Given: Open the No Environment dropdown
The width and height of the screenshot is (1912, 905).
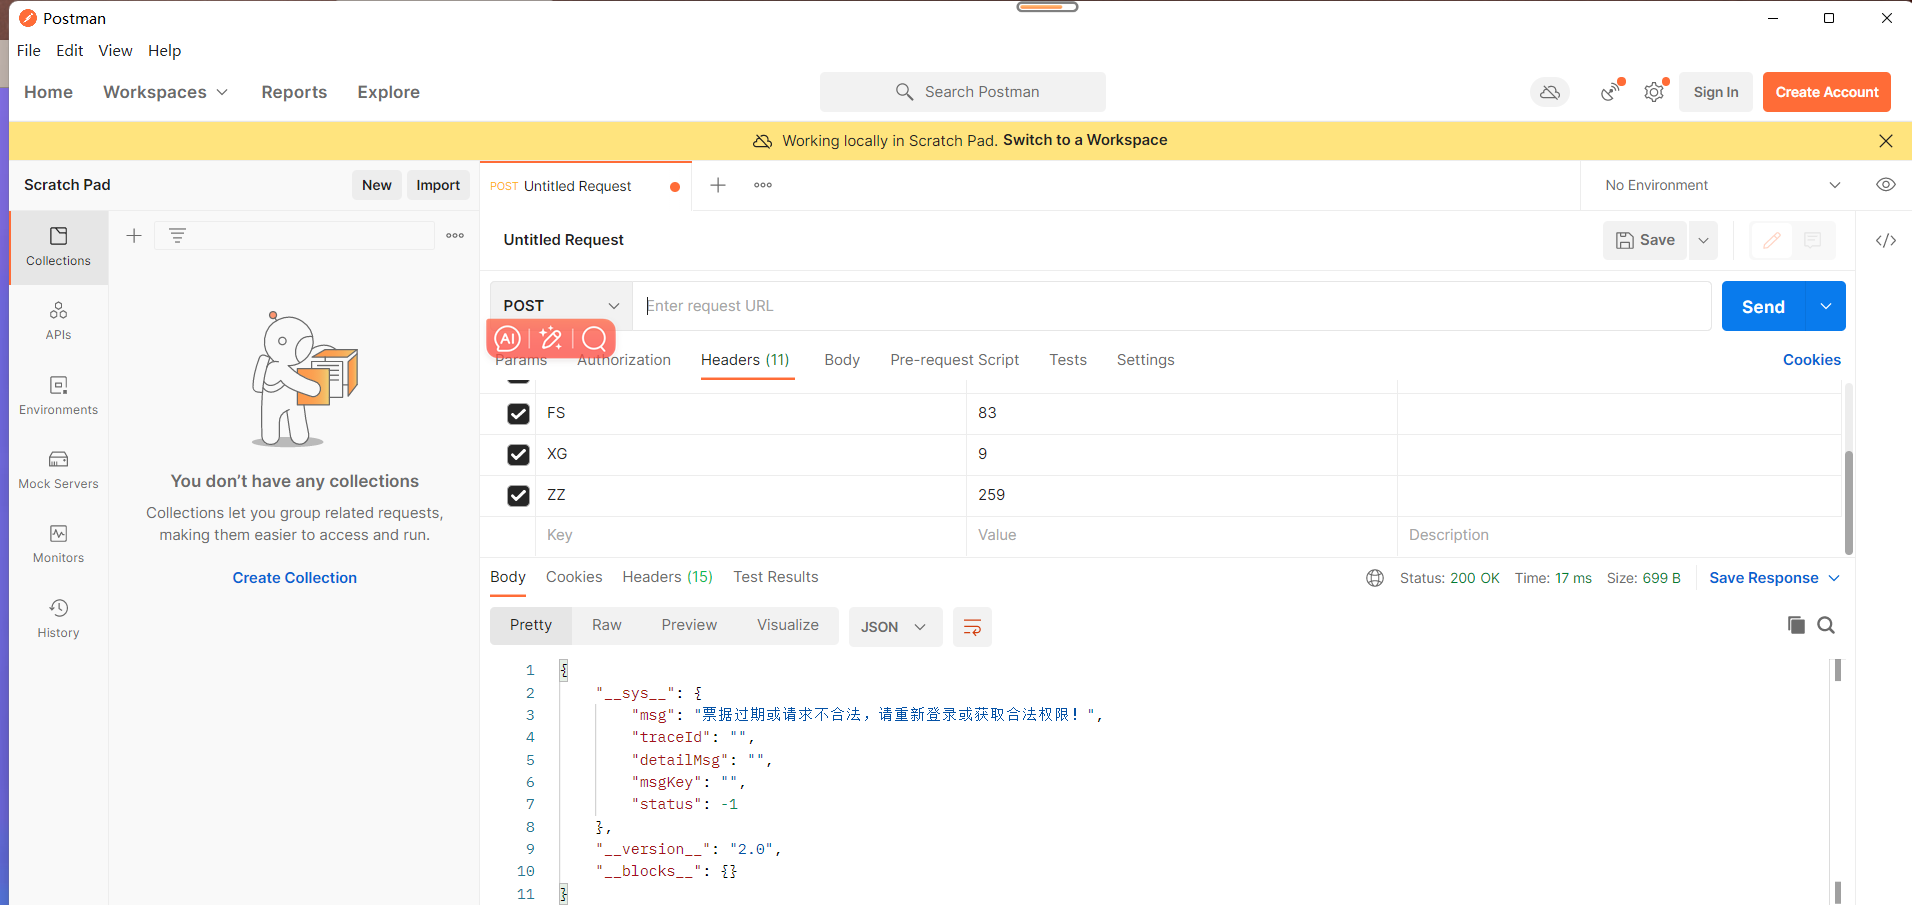Looking at the screenshot, I should (x=1722, y=185).
